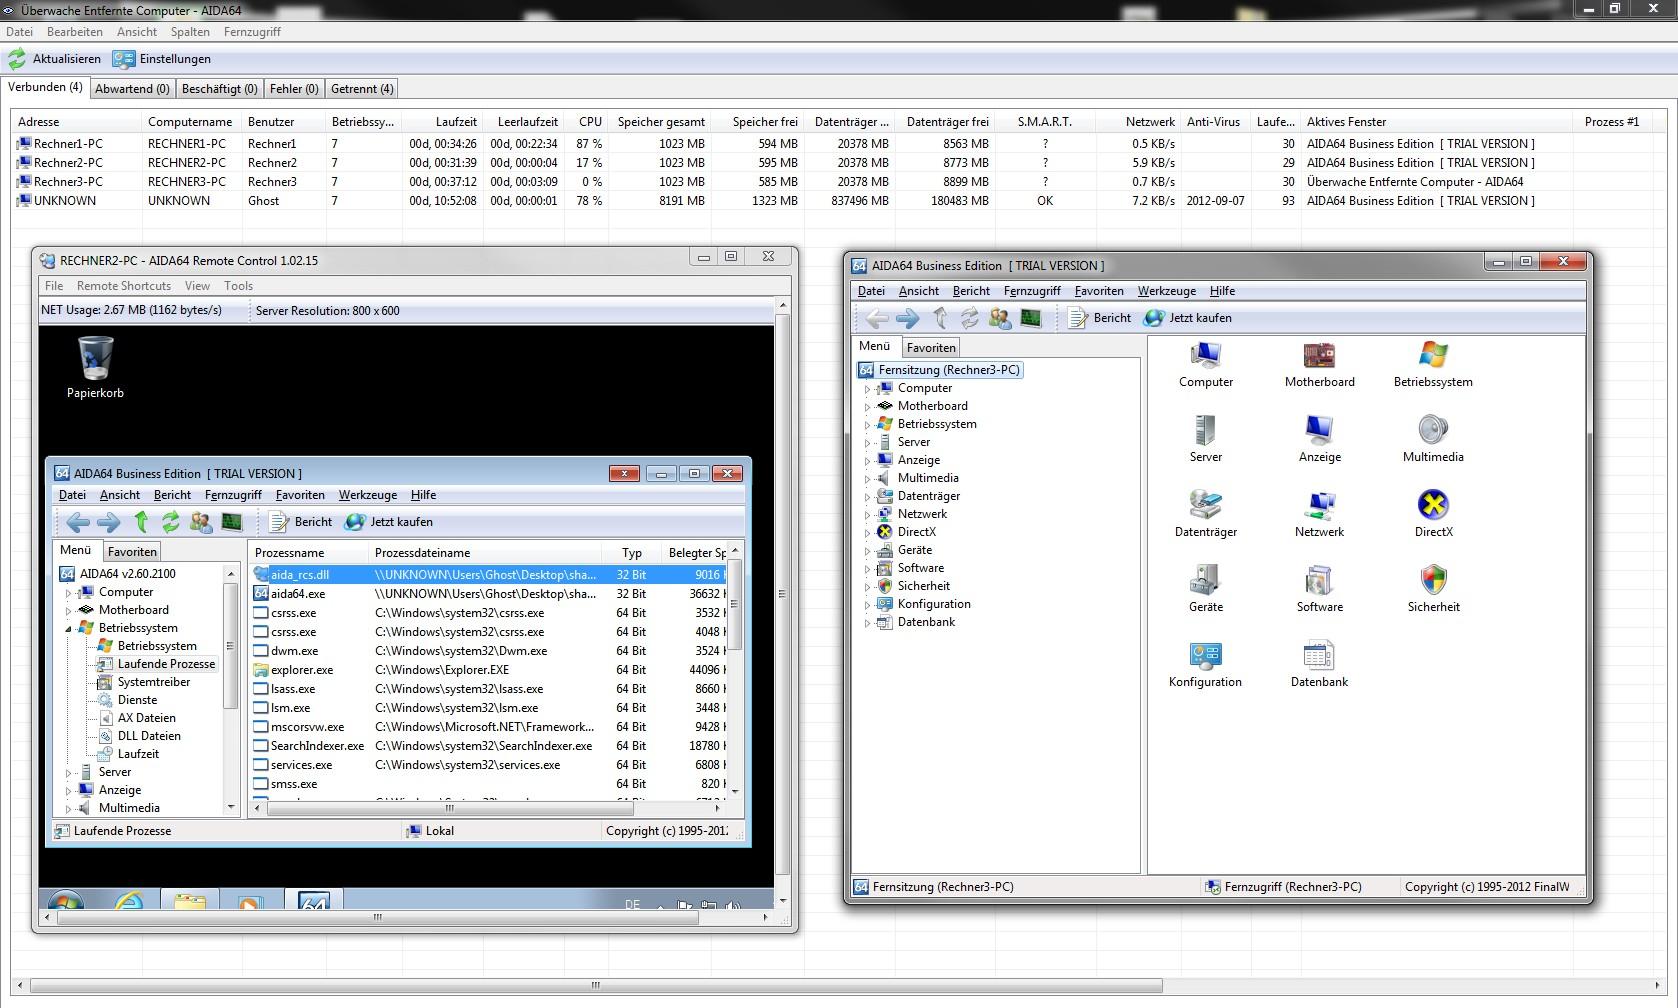This screenshot has height=1008, width=1678.
Task: Click the Einstellungen toolbar icon
Action: click(x=124, y=59)
